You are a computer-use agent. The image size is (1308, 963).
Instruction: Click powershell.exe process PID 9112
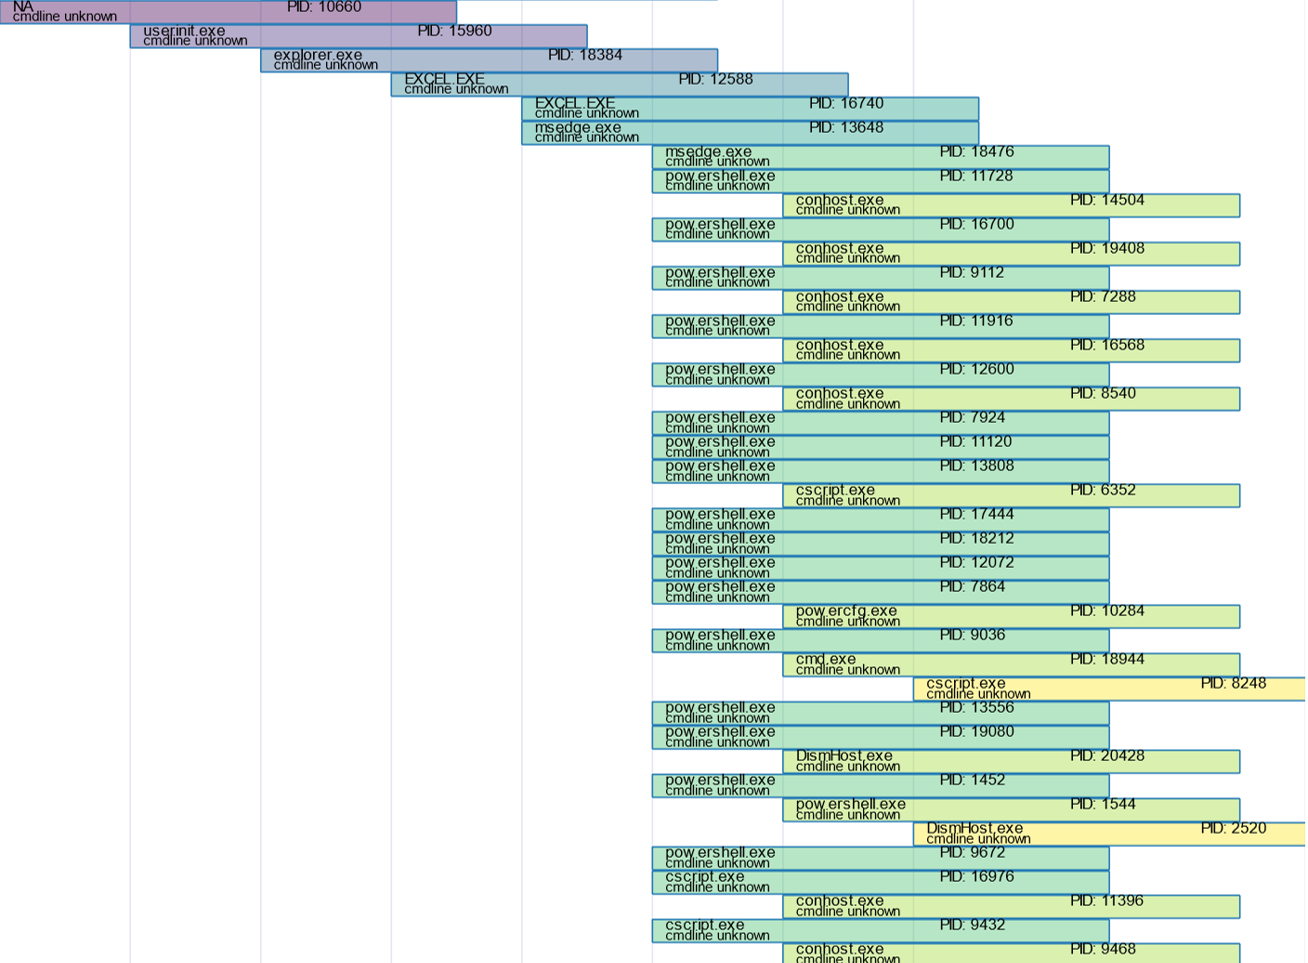pos(880,278)
